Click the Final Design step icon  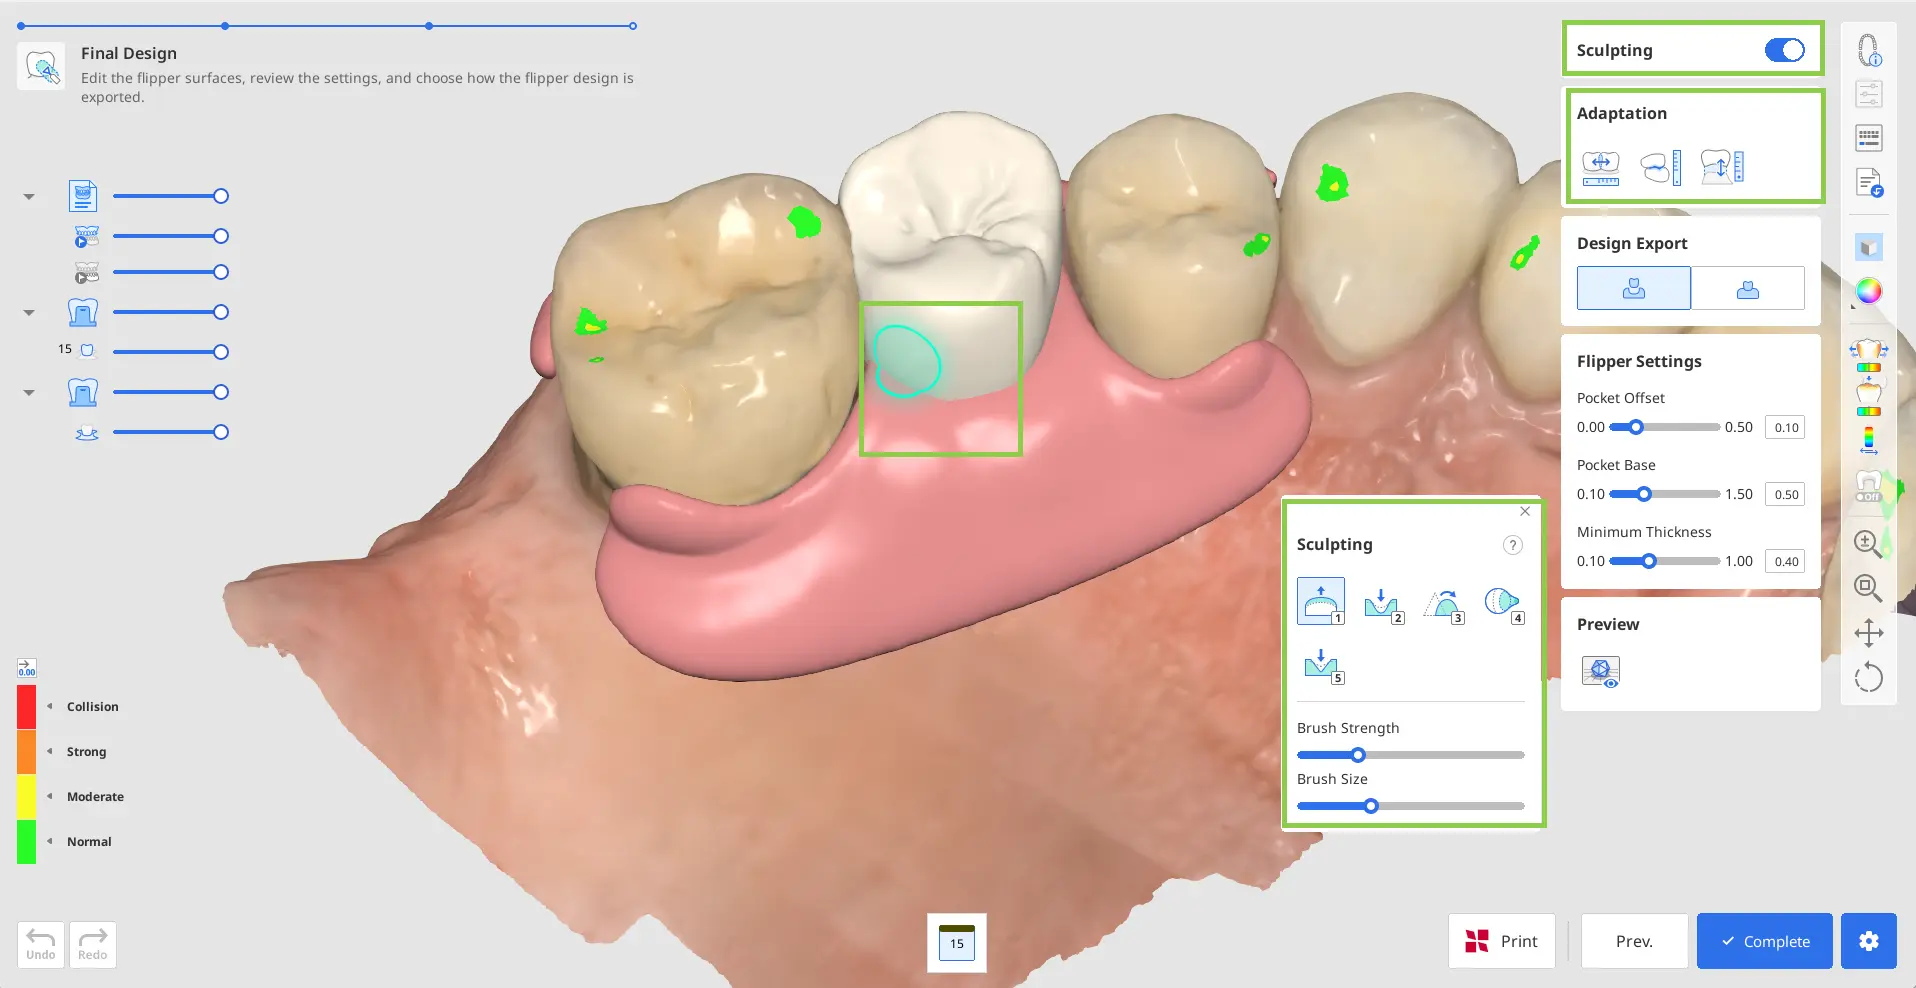click(x=41, y=66)
